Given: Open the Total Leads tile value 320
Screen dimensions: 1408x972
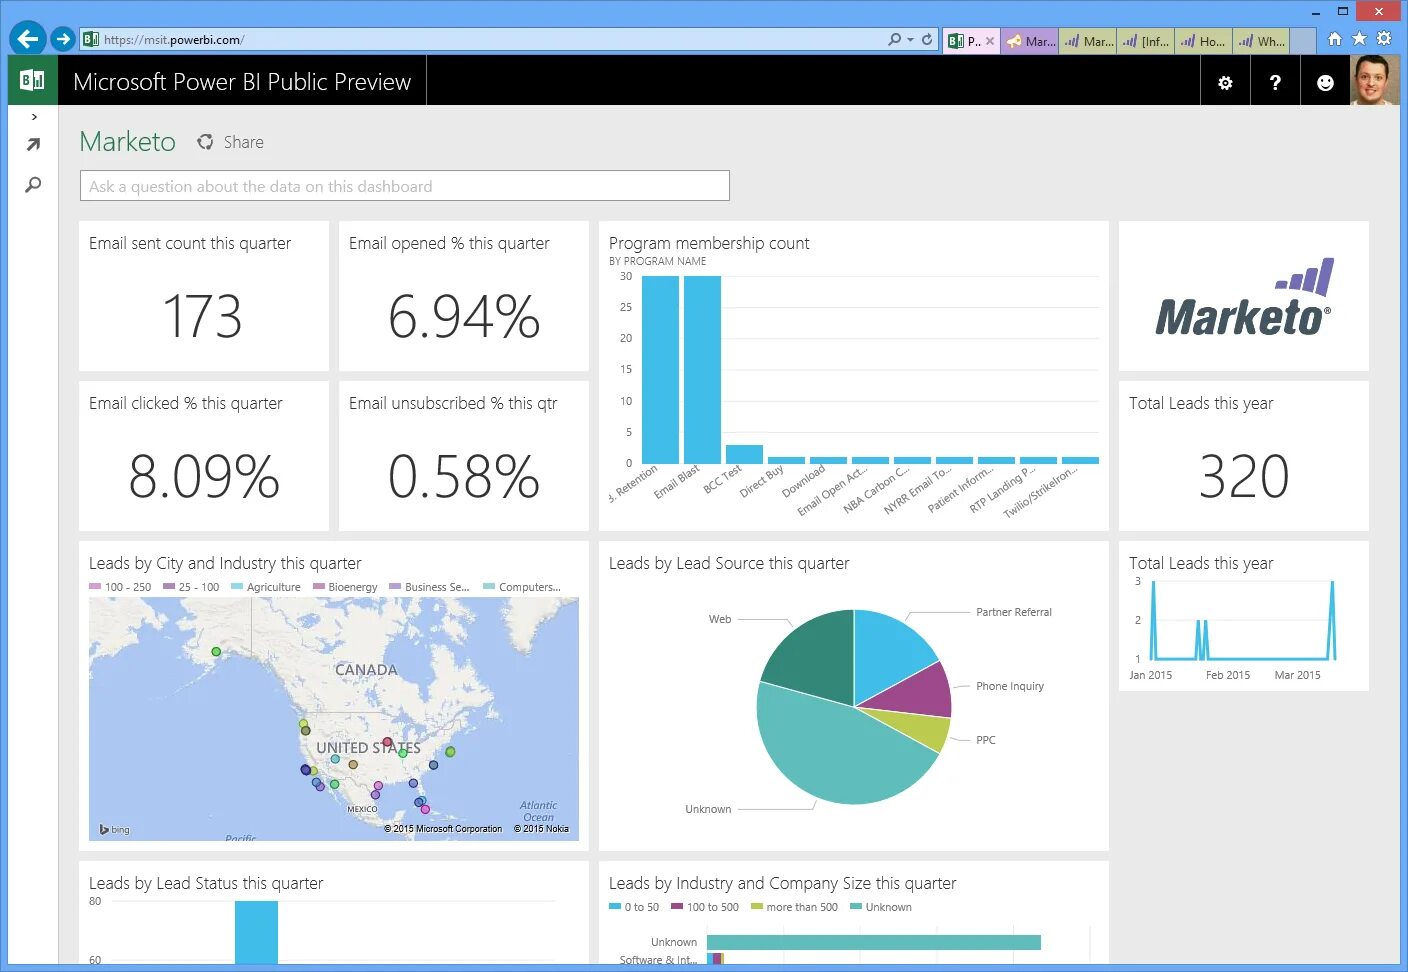Looking at the screenshot, I should point(1244,476).
